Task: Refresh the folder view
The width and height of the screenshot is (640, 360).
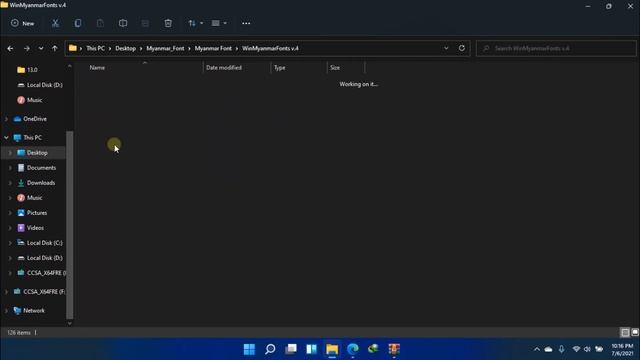Action: coord(462,48)
